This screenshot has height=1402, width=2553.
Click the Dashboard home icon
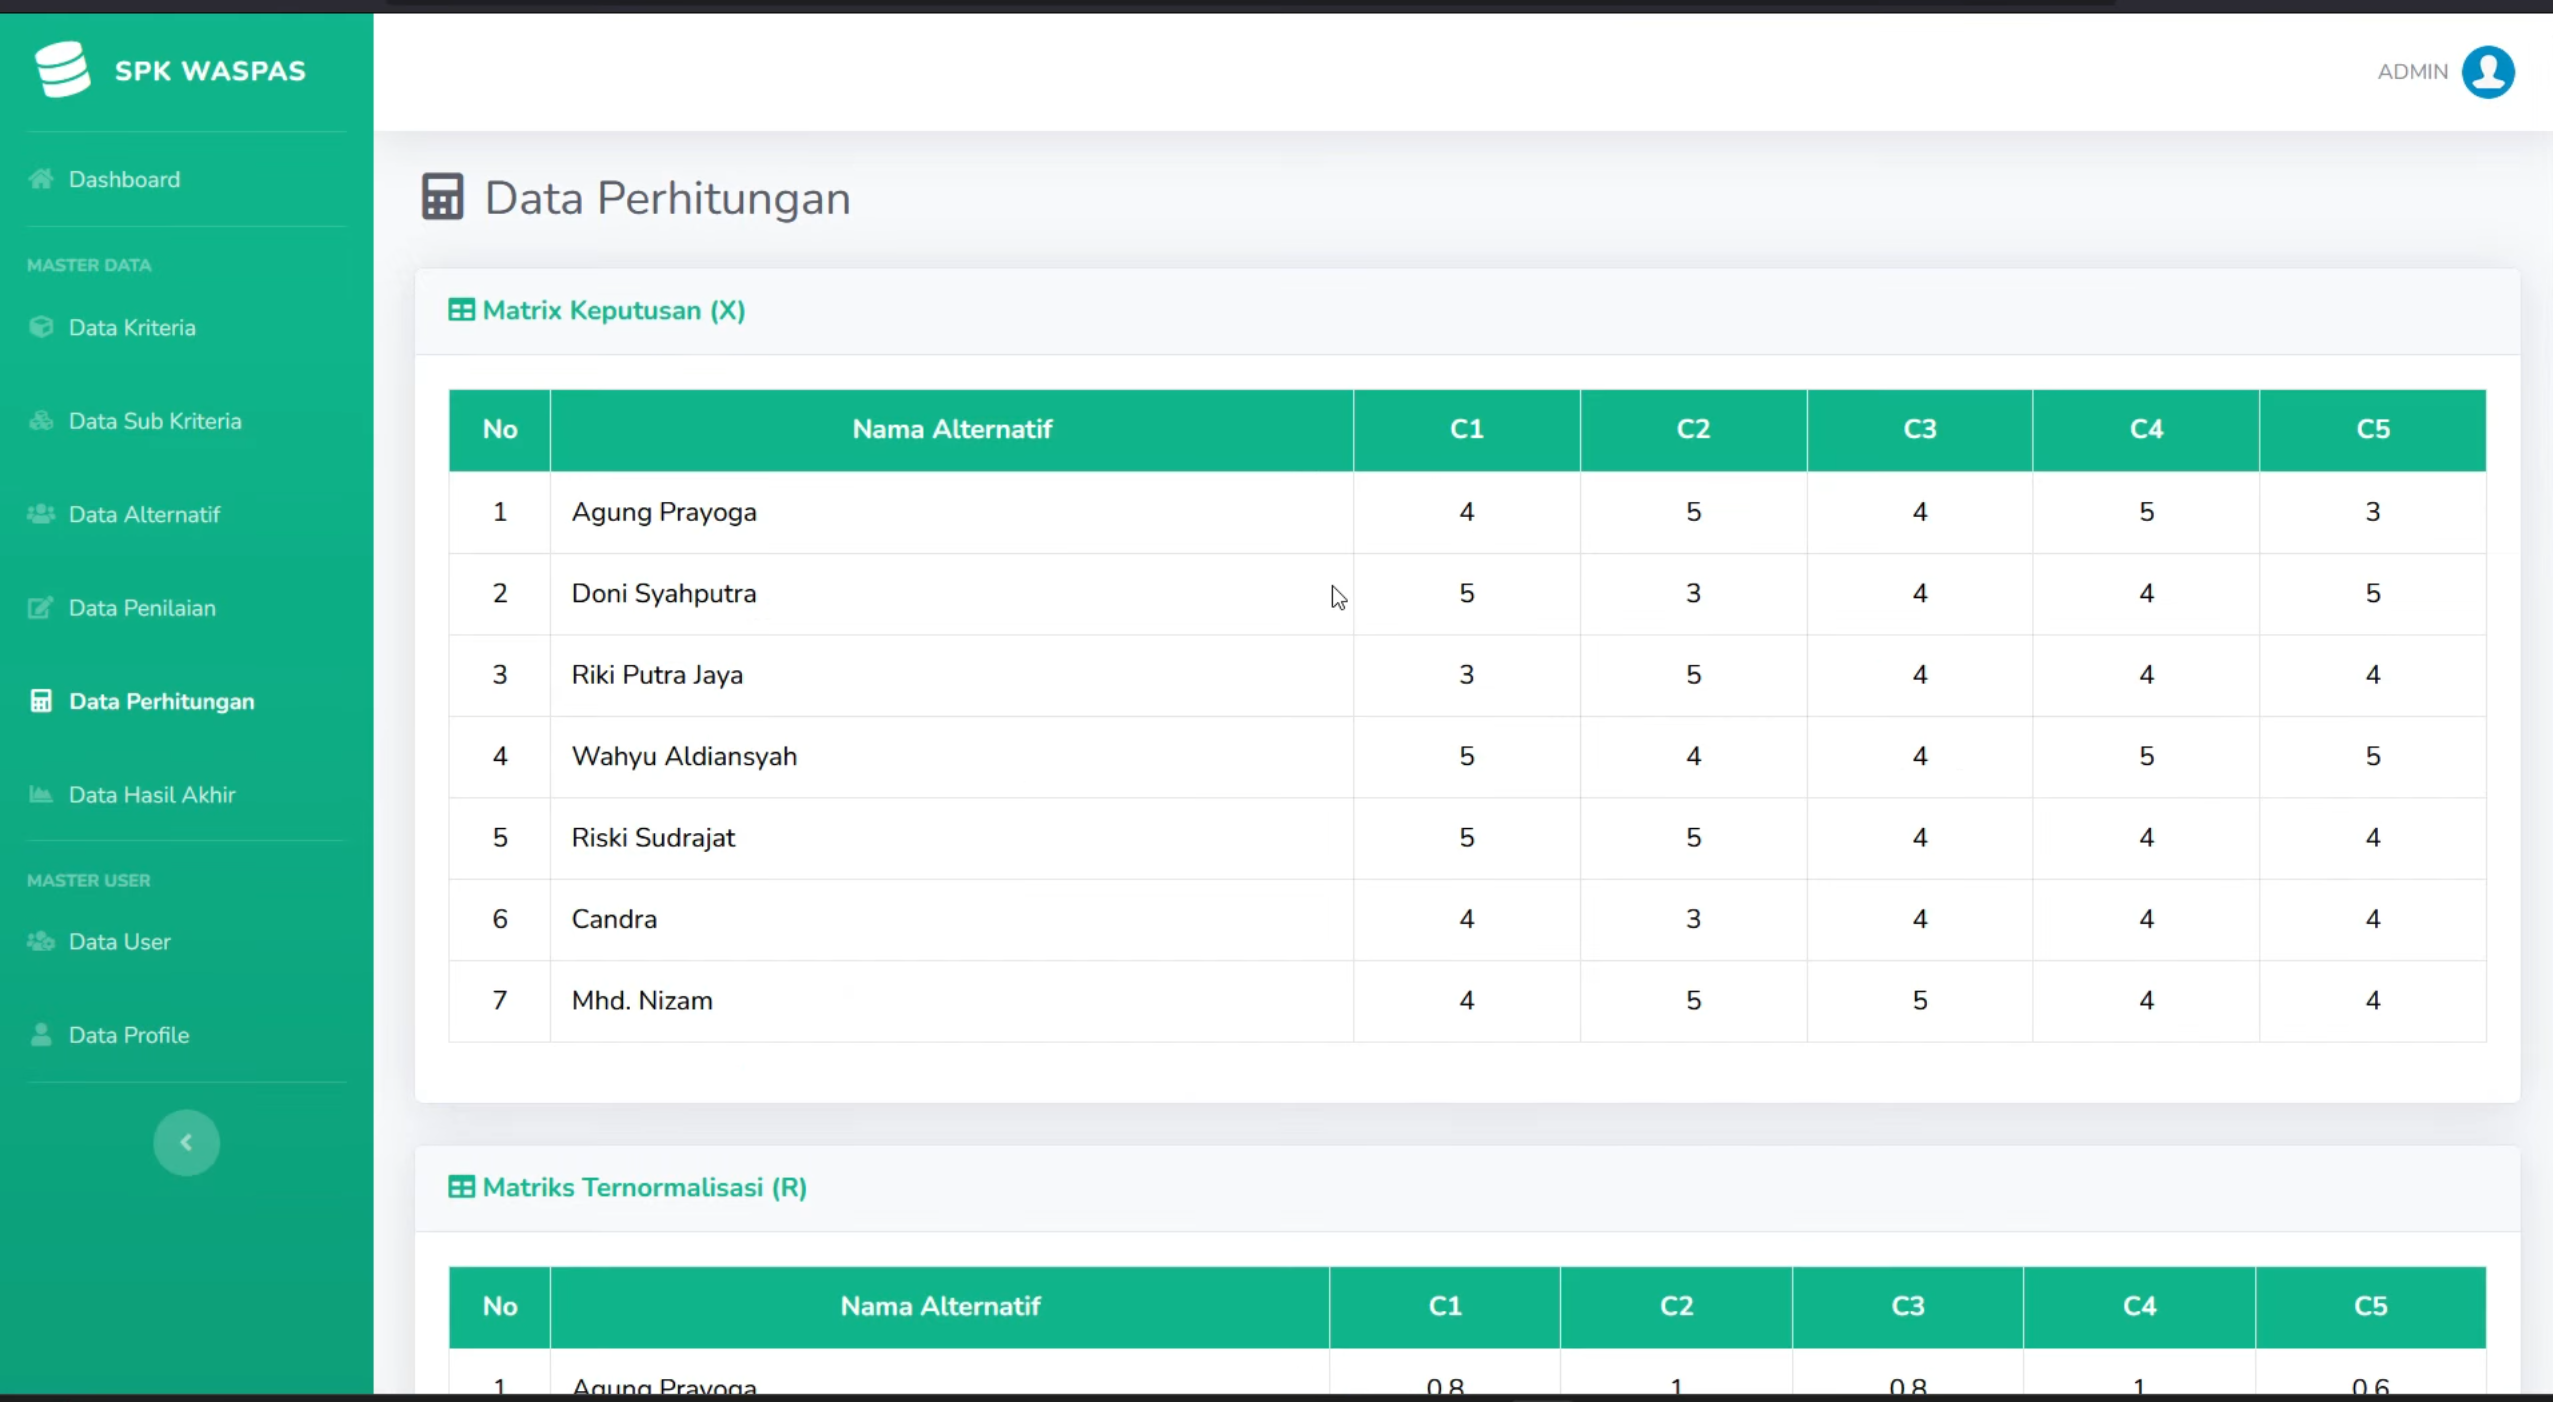pyautogui.click(x=41, y=179)
